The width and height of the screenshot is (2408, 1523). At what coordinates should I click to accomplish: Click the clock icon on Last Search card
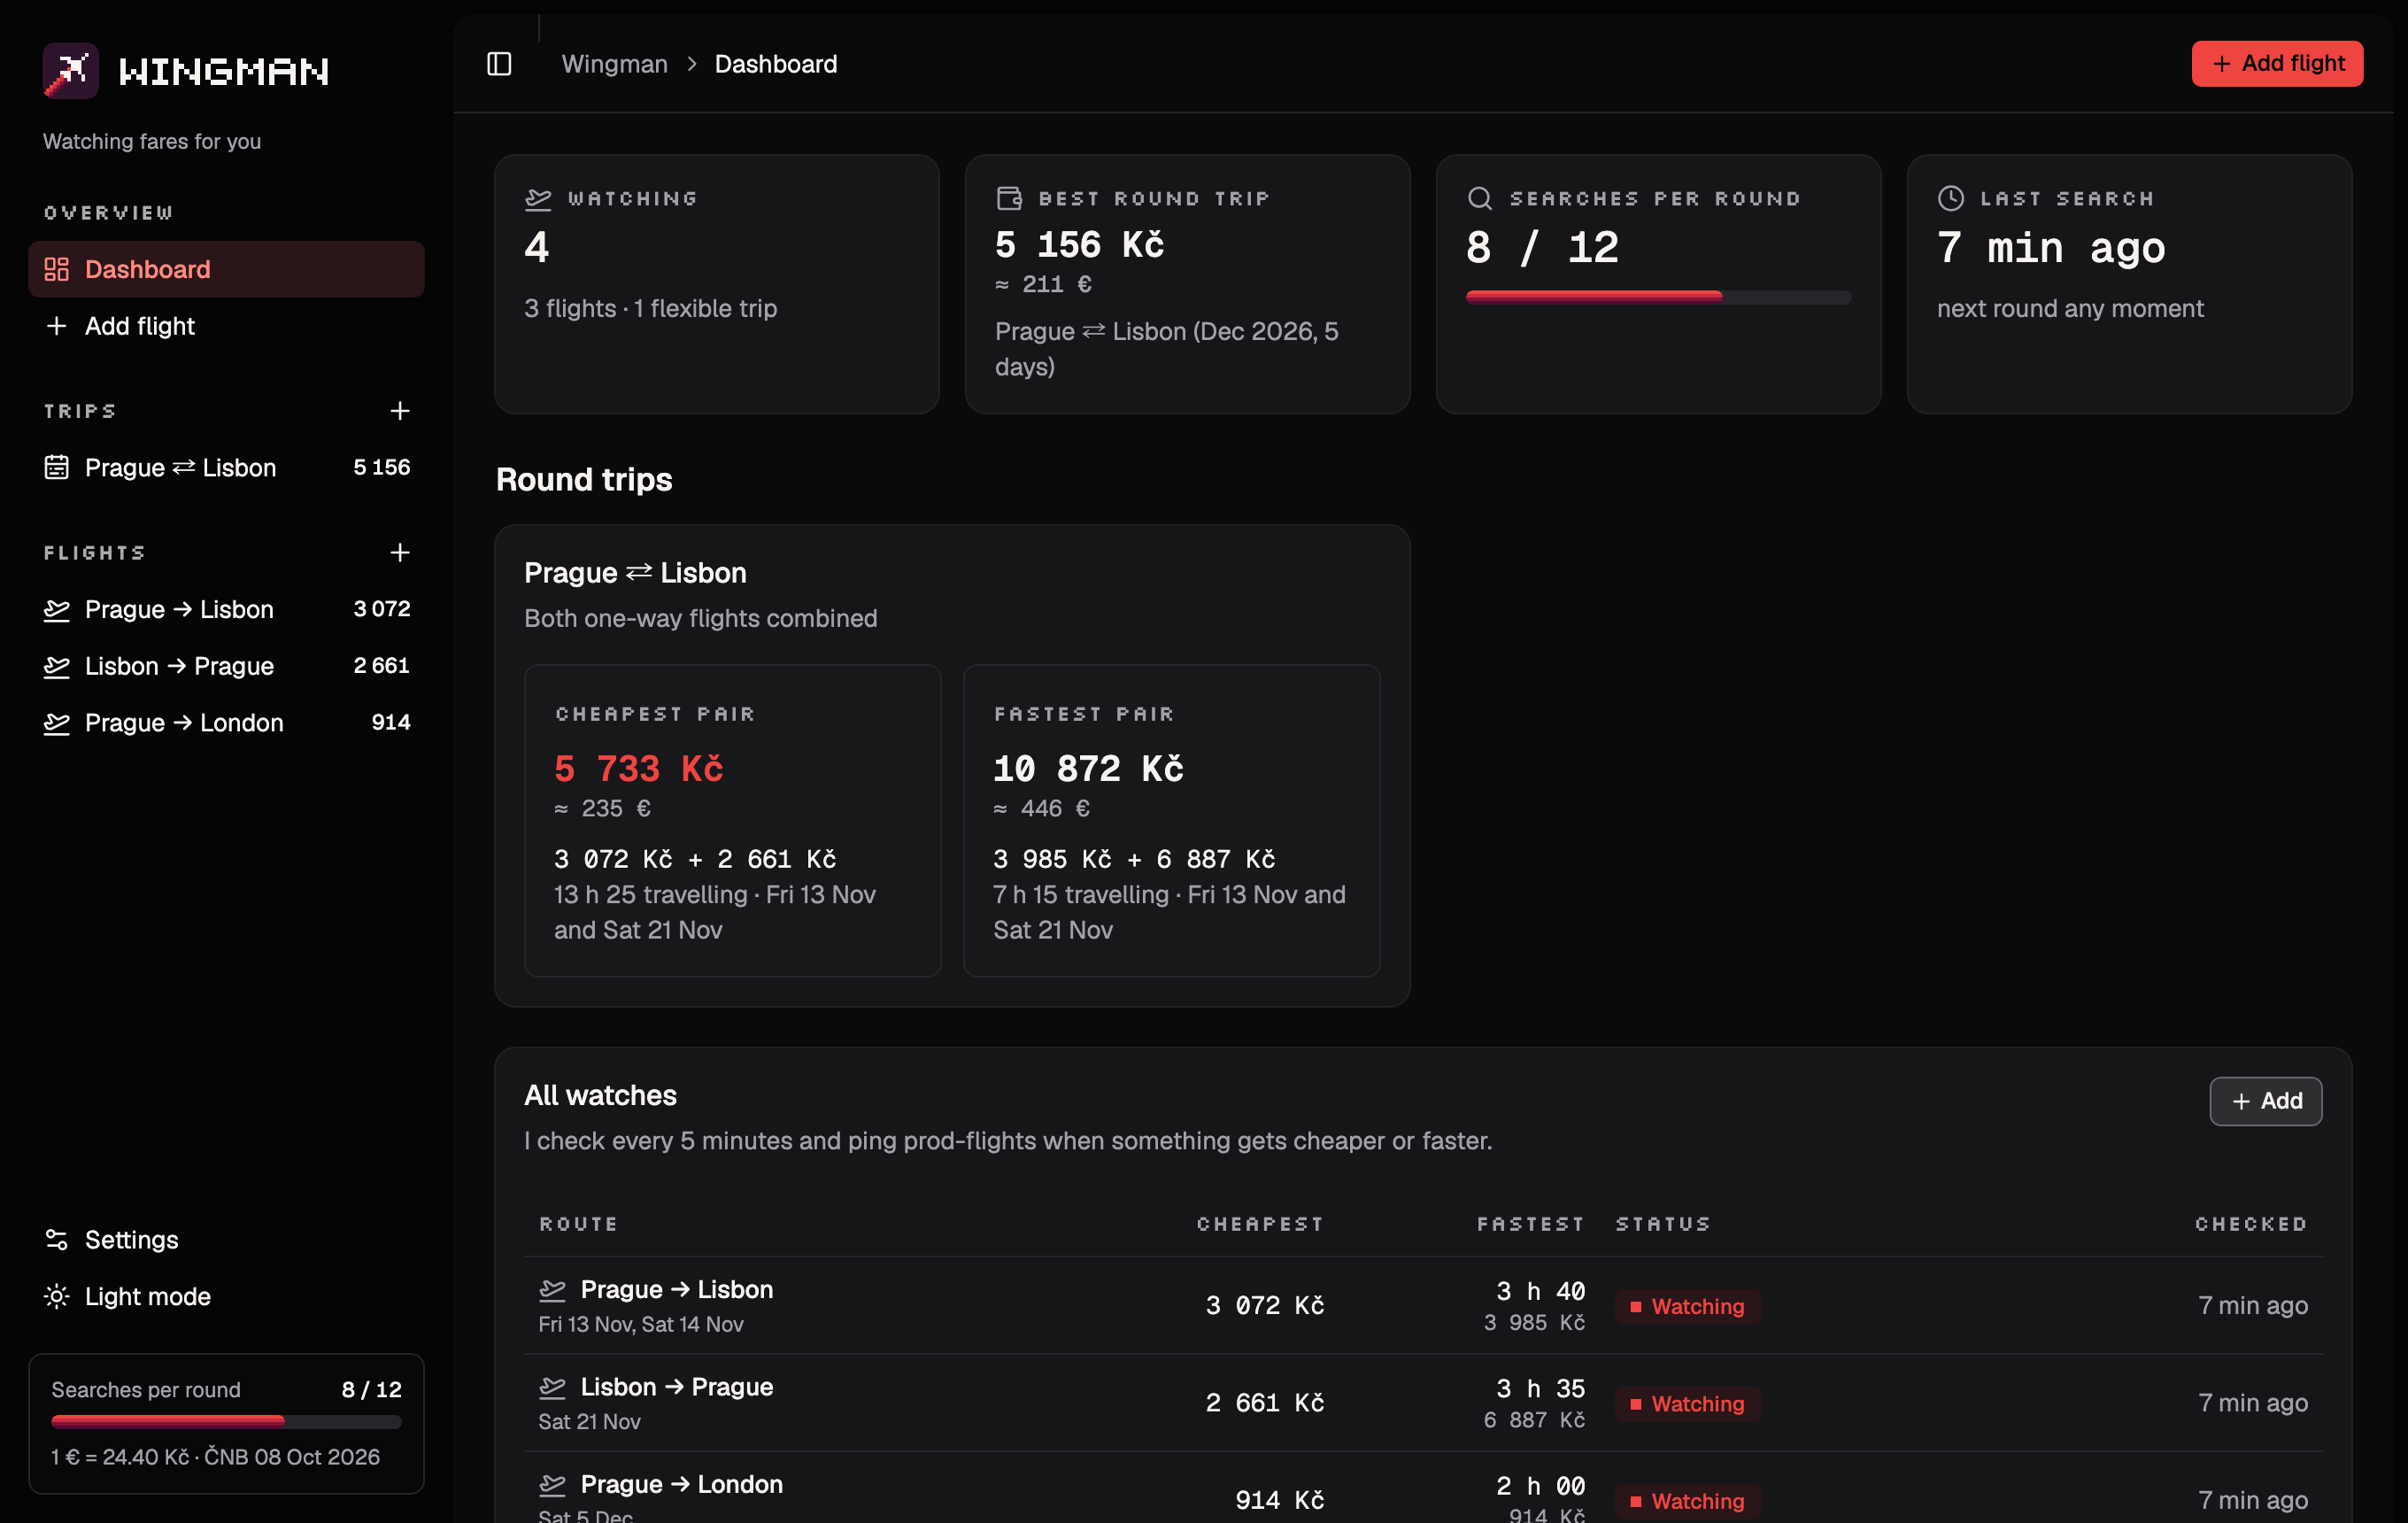pyautogui.click(x=1951, y=198)
